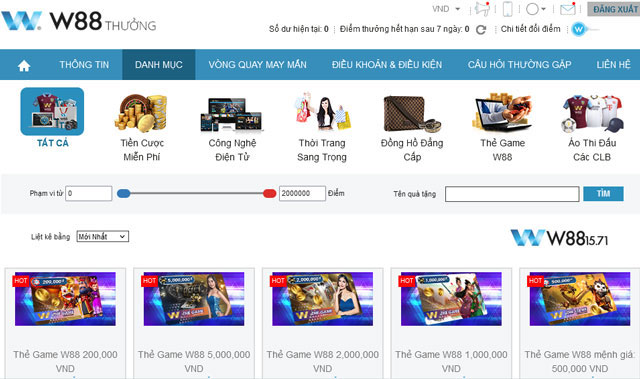The height and width of the screenshot is (379, 640).
Task: Click the red maximum handle on points slider
Action: coord(269,193)
